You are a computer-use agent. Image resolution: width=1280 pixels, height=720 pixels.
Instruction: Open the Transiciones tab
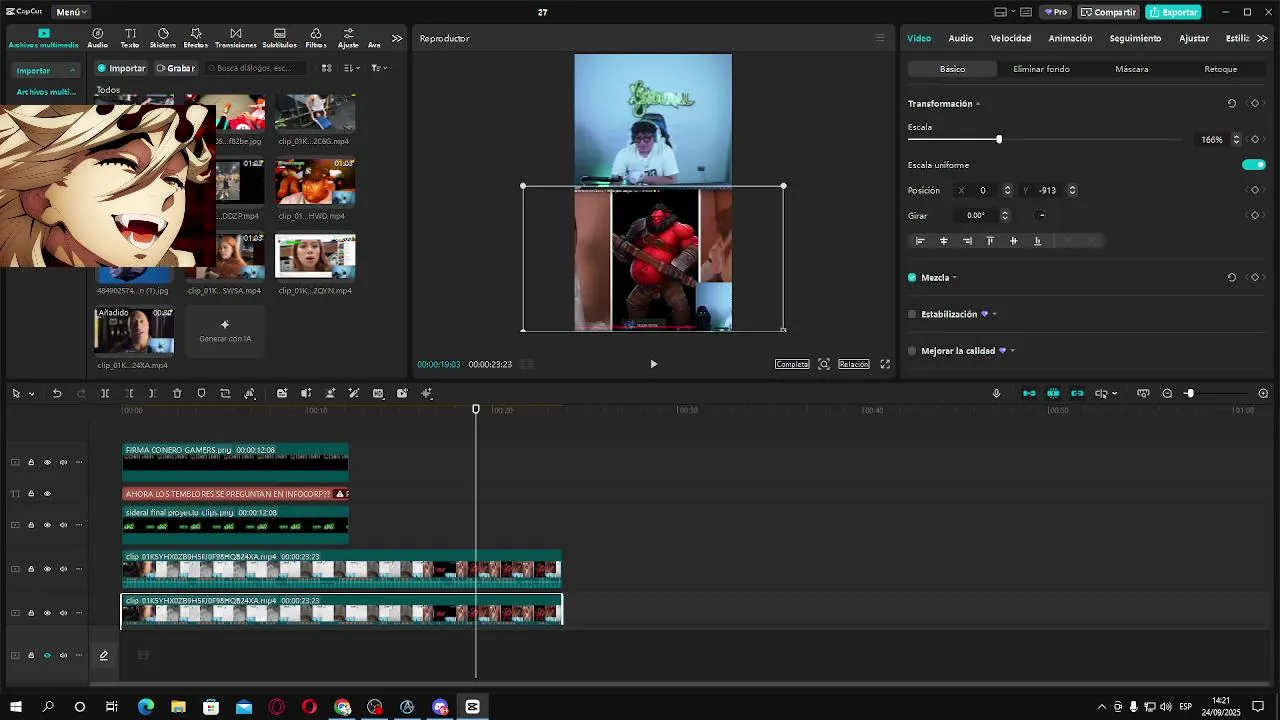(x=236, y=38)
